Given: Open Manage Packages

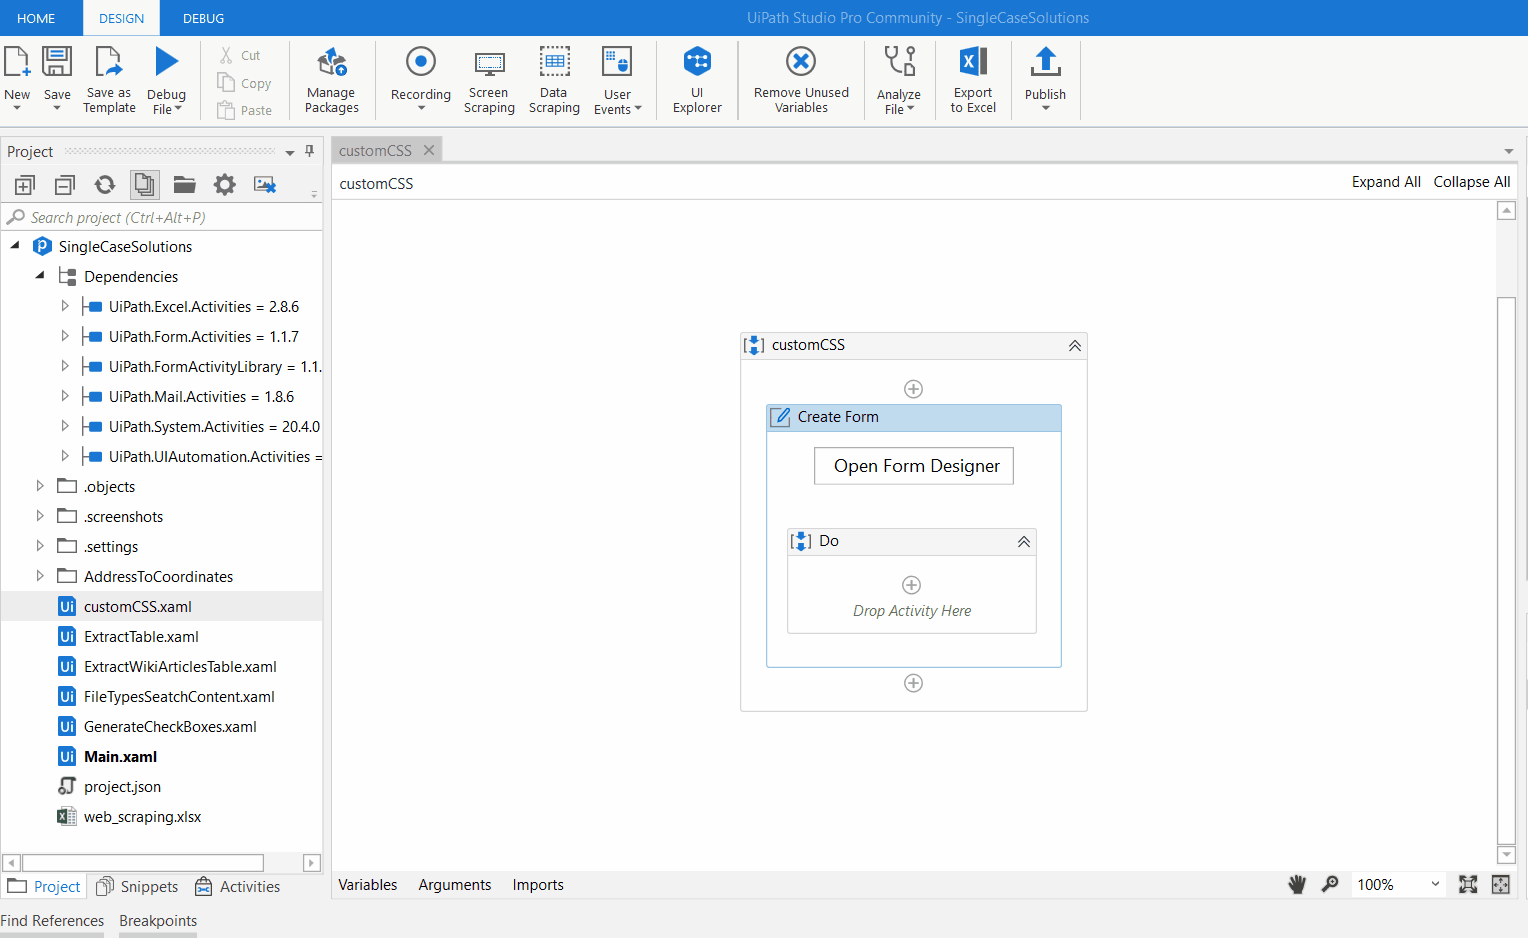Looking at the screenshot, I should [331, 80].
